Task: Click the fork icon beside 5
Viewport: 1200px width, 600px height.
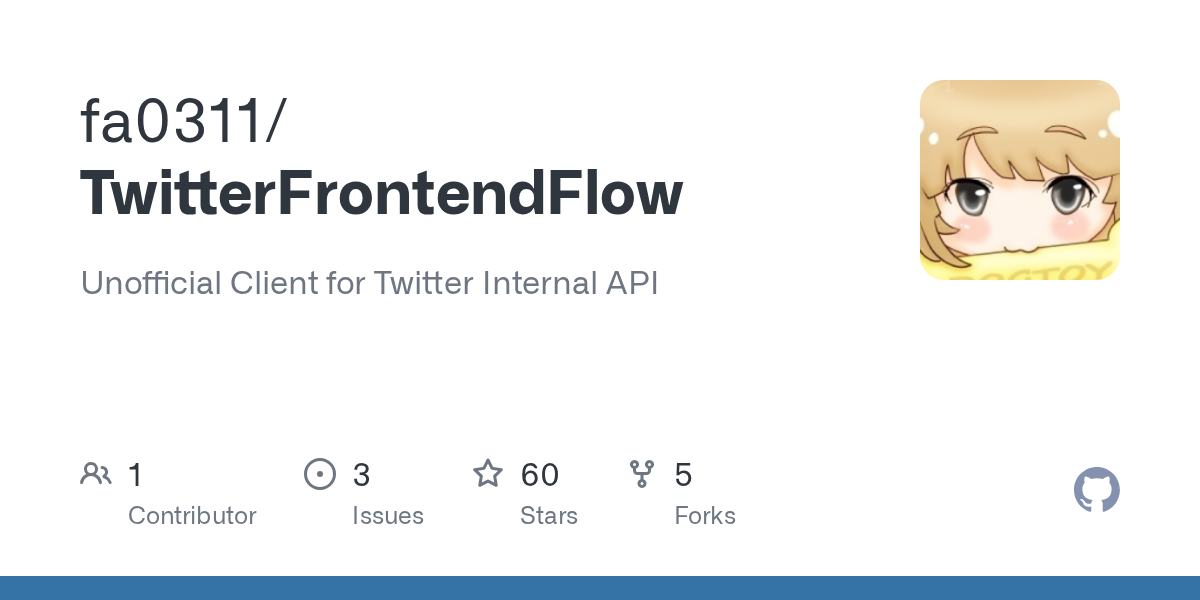Action: point(642,474)
